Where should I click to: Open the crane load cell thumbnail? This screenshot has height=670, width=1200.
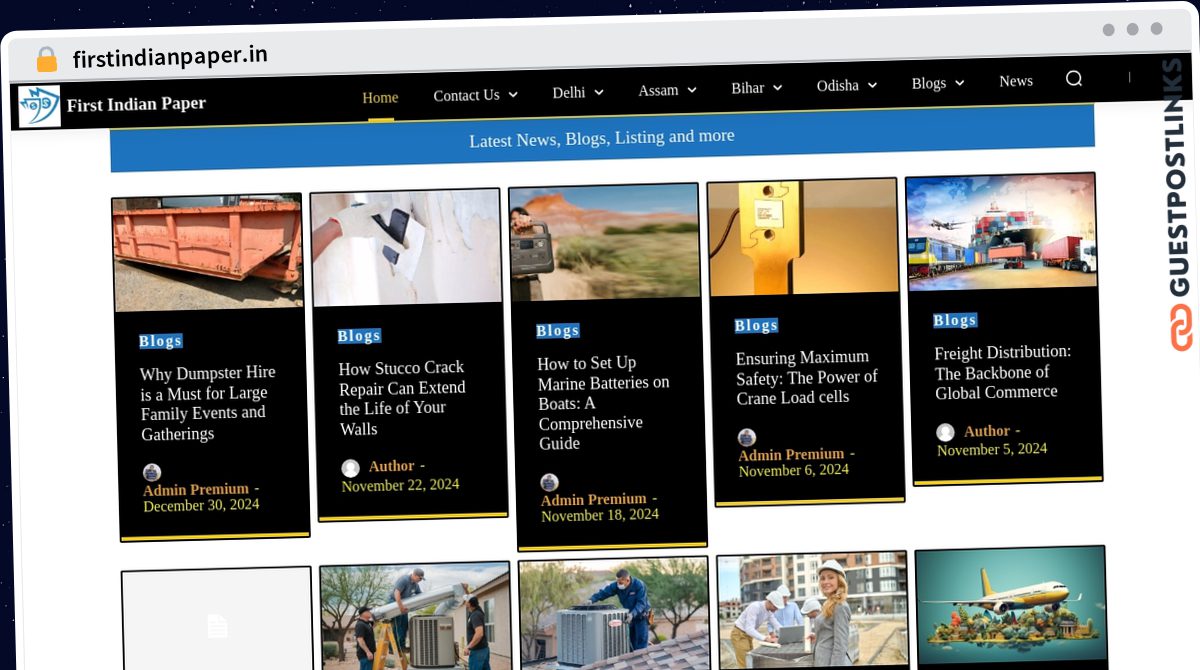click(803, 238)
